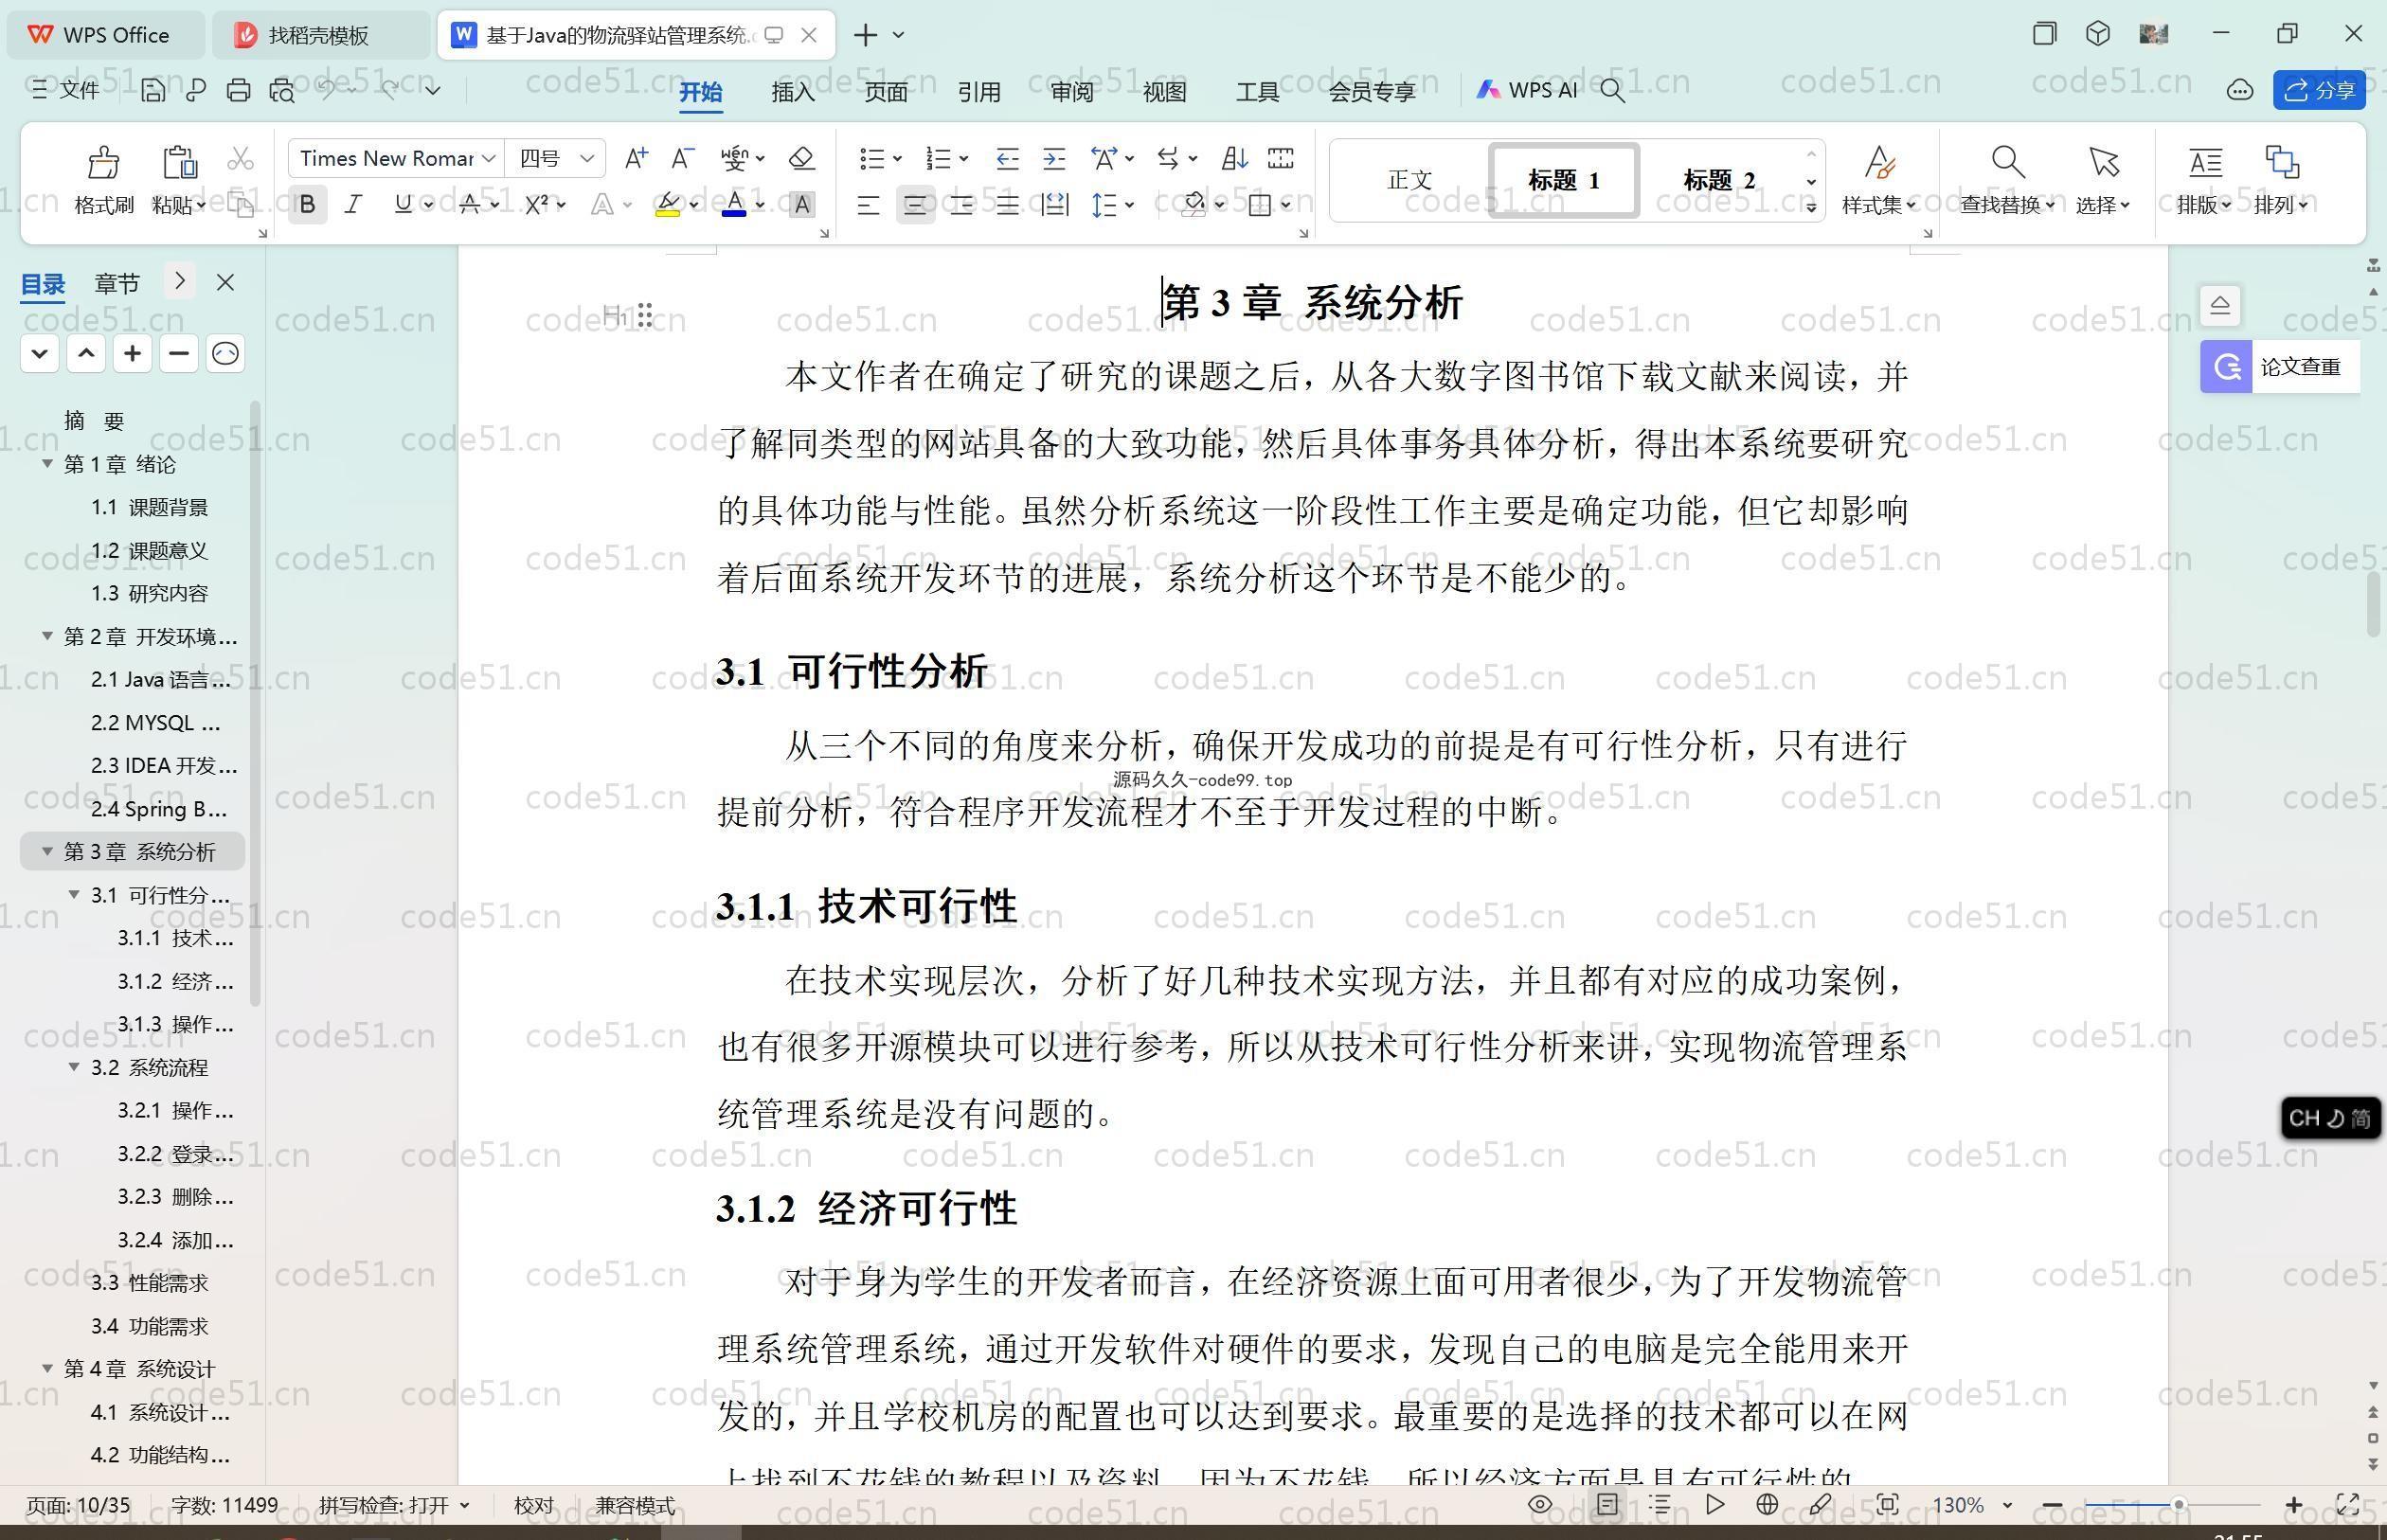Image resolution: width=2387 pixels, height=1540 pixels.
Task: Select Center paragraph alignment
Action: (x=915, y=205)
